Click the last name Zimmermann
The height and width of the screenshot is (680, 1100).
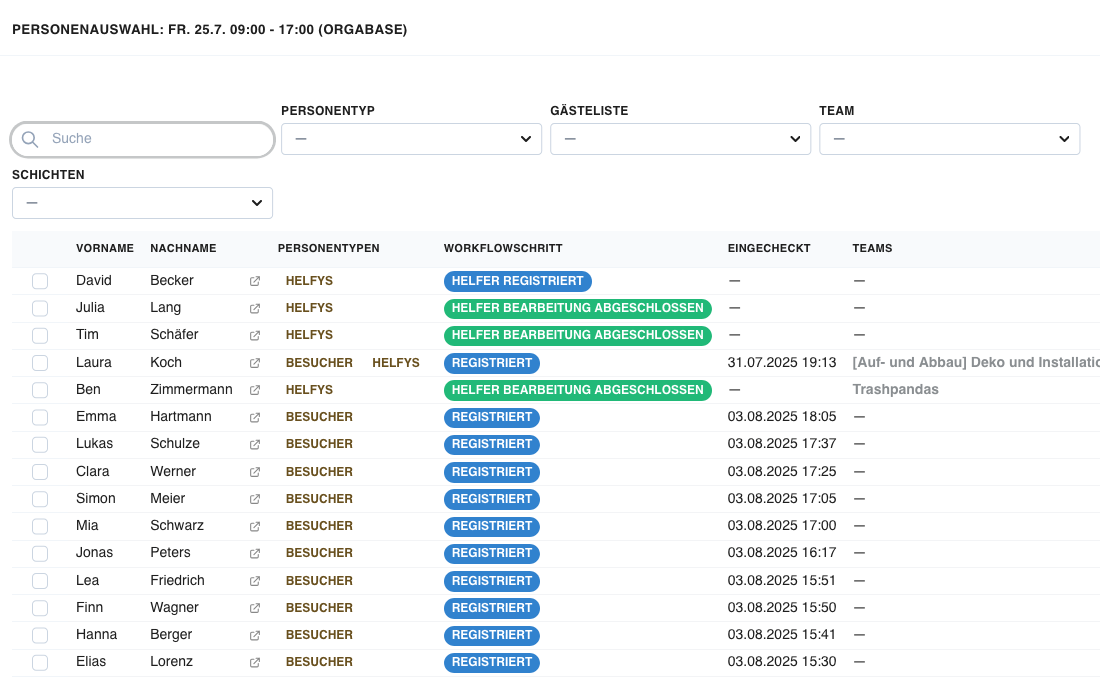point(191,389)
